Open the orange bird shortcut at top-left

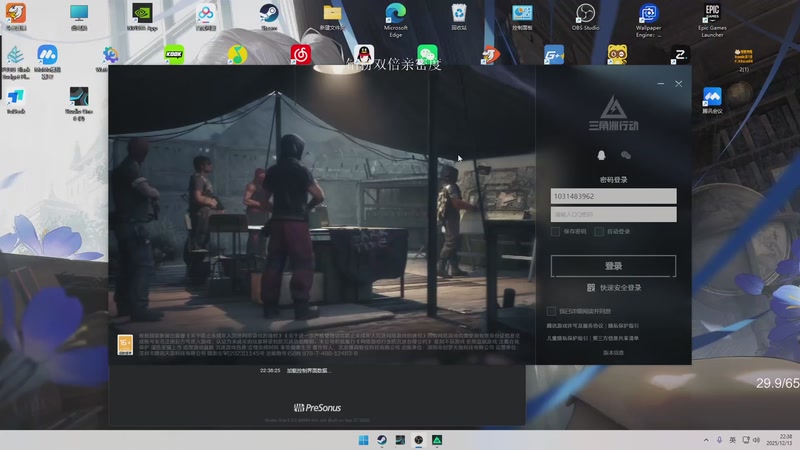click(x=16, y=16)
